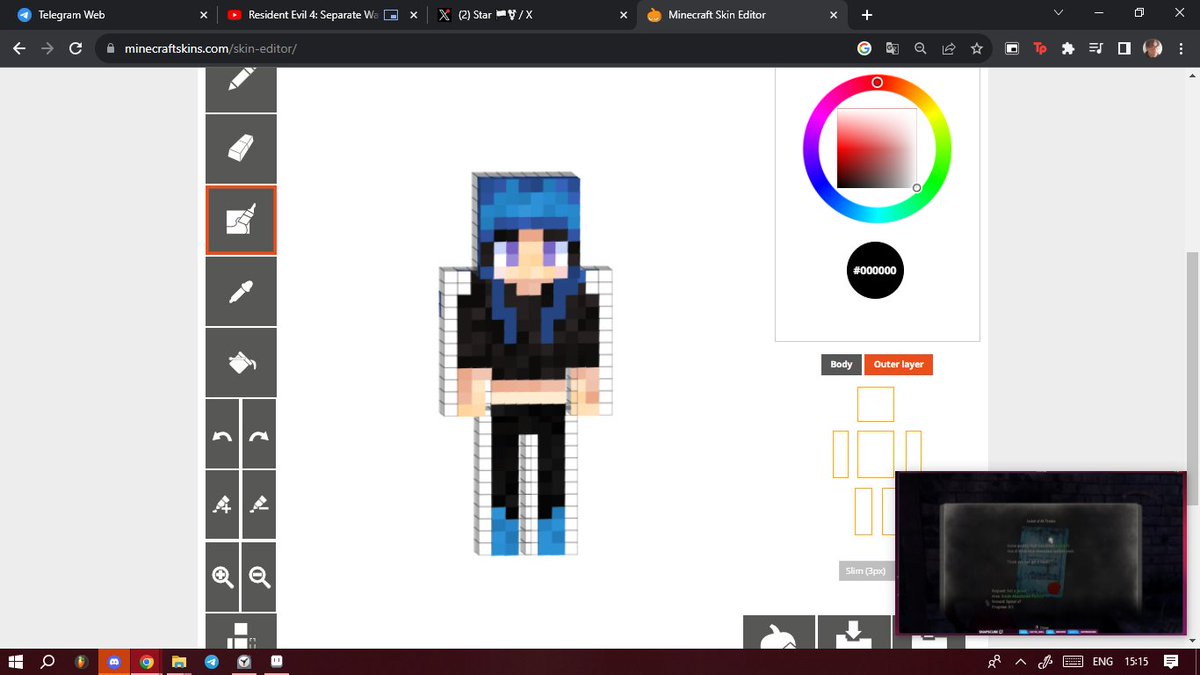This screenshot has width=1200, height=675.
Task: Switch to Outer layer
Action: (x=898, y=364)
